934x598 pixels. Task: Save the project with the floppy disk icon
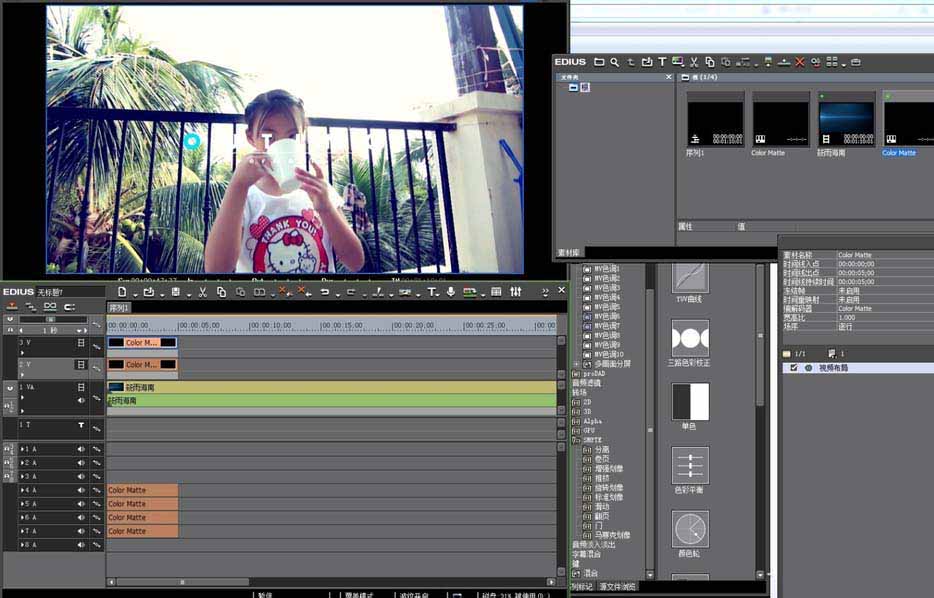tap(176, 291)
